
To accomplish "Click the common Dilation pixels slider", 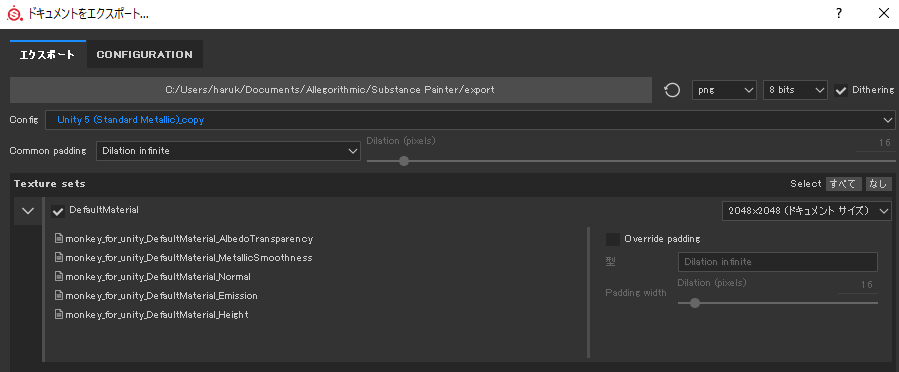I will pyautogui.click(x=631, y=161).
